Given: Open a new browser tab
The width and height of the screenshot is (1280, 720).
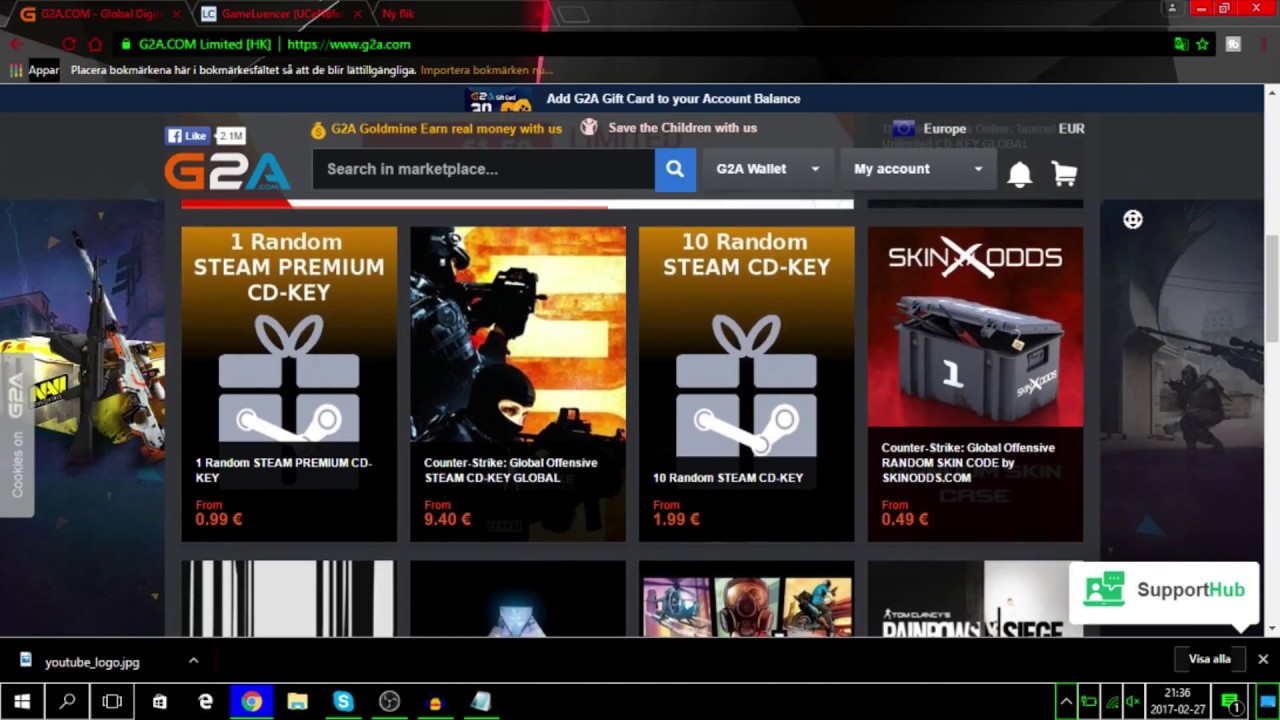Looking at the screenshot, I should point(573,14).
